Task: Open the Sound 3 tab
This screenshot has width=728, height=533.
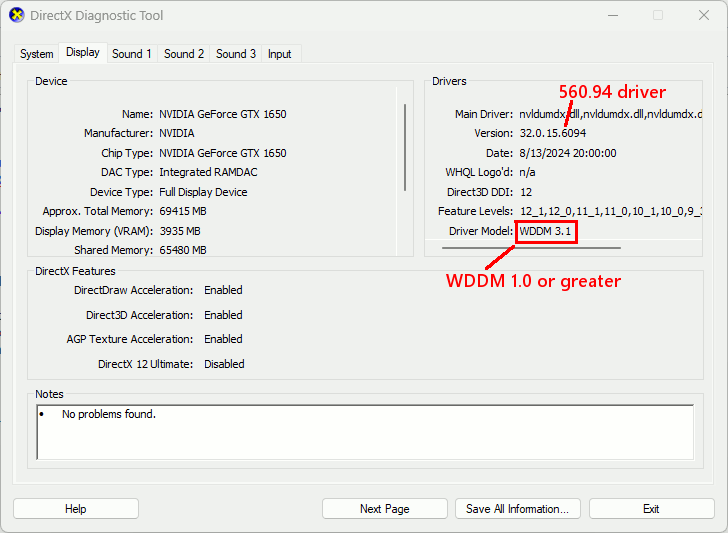Action: [x=236, y=54]
